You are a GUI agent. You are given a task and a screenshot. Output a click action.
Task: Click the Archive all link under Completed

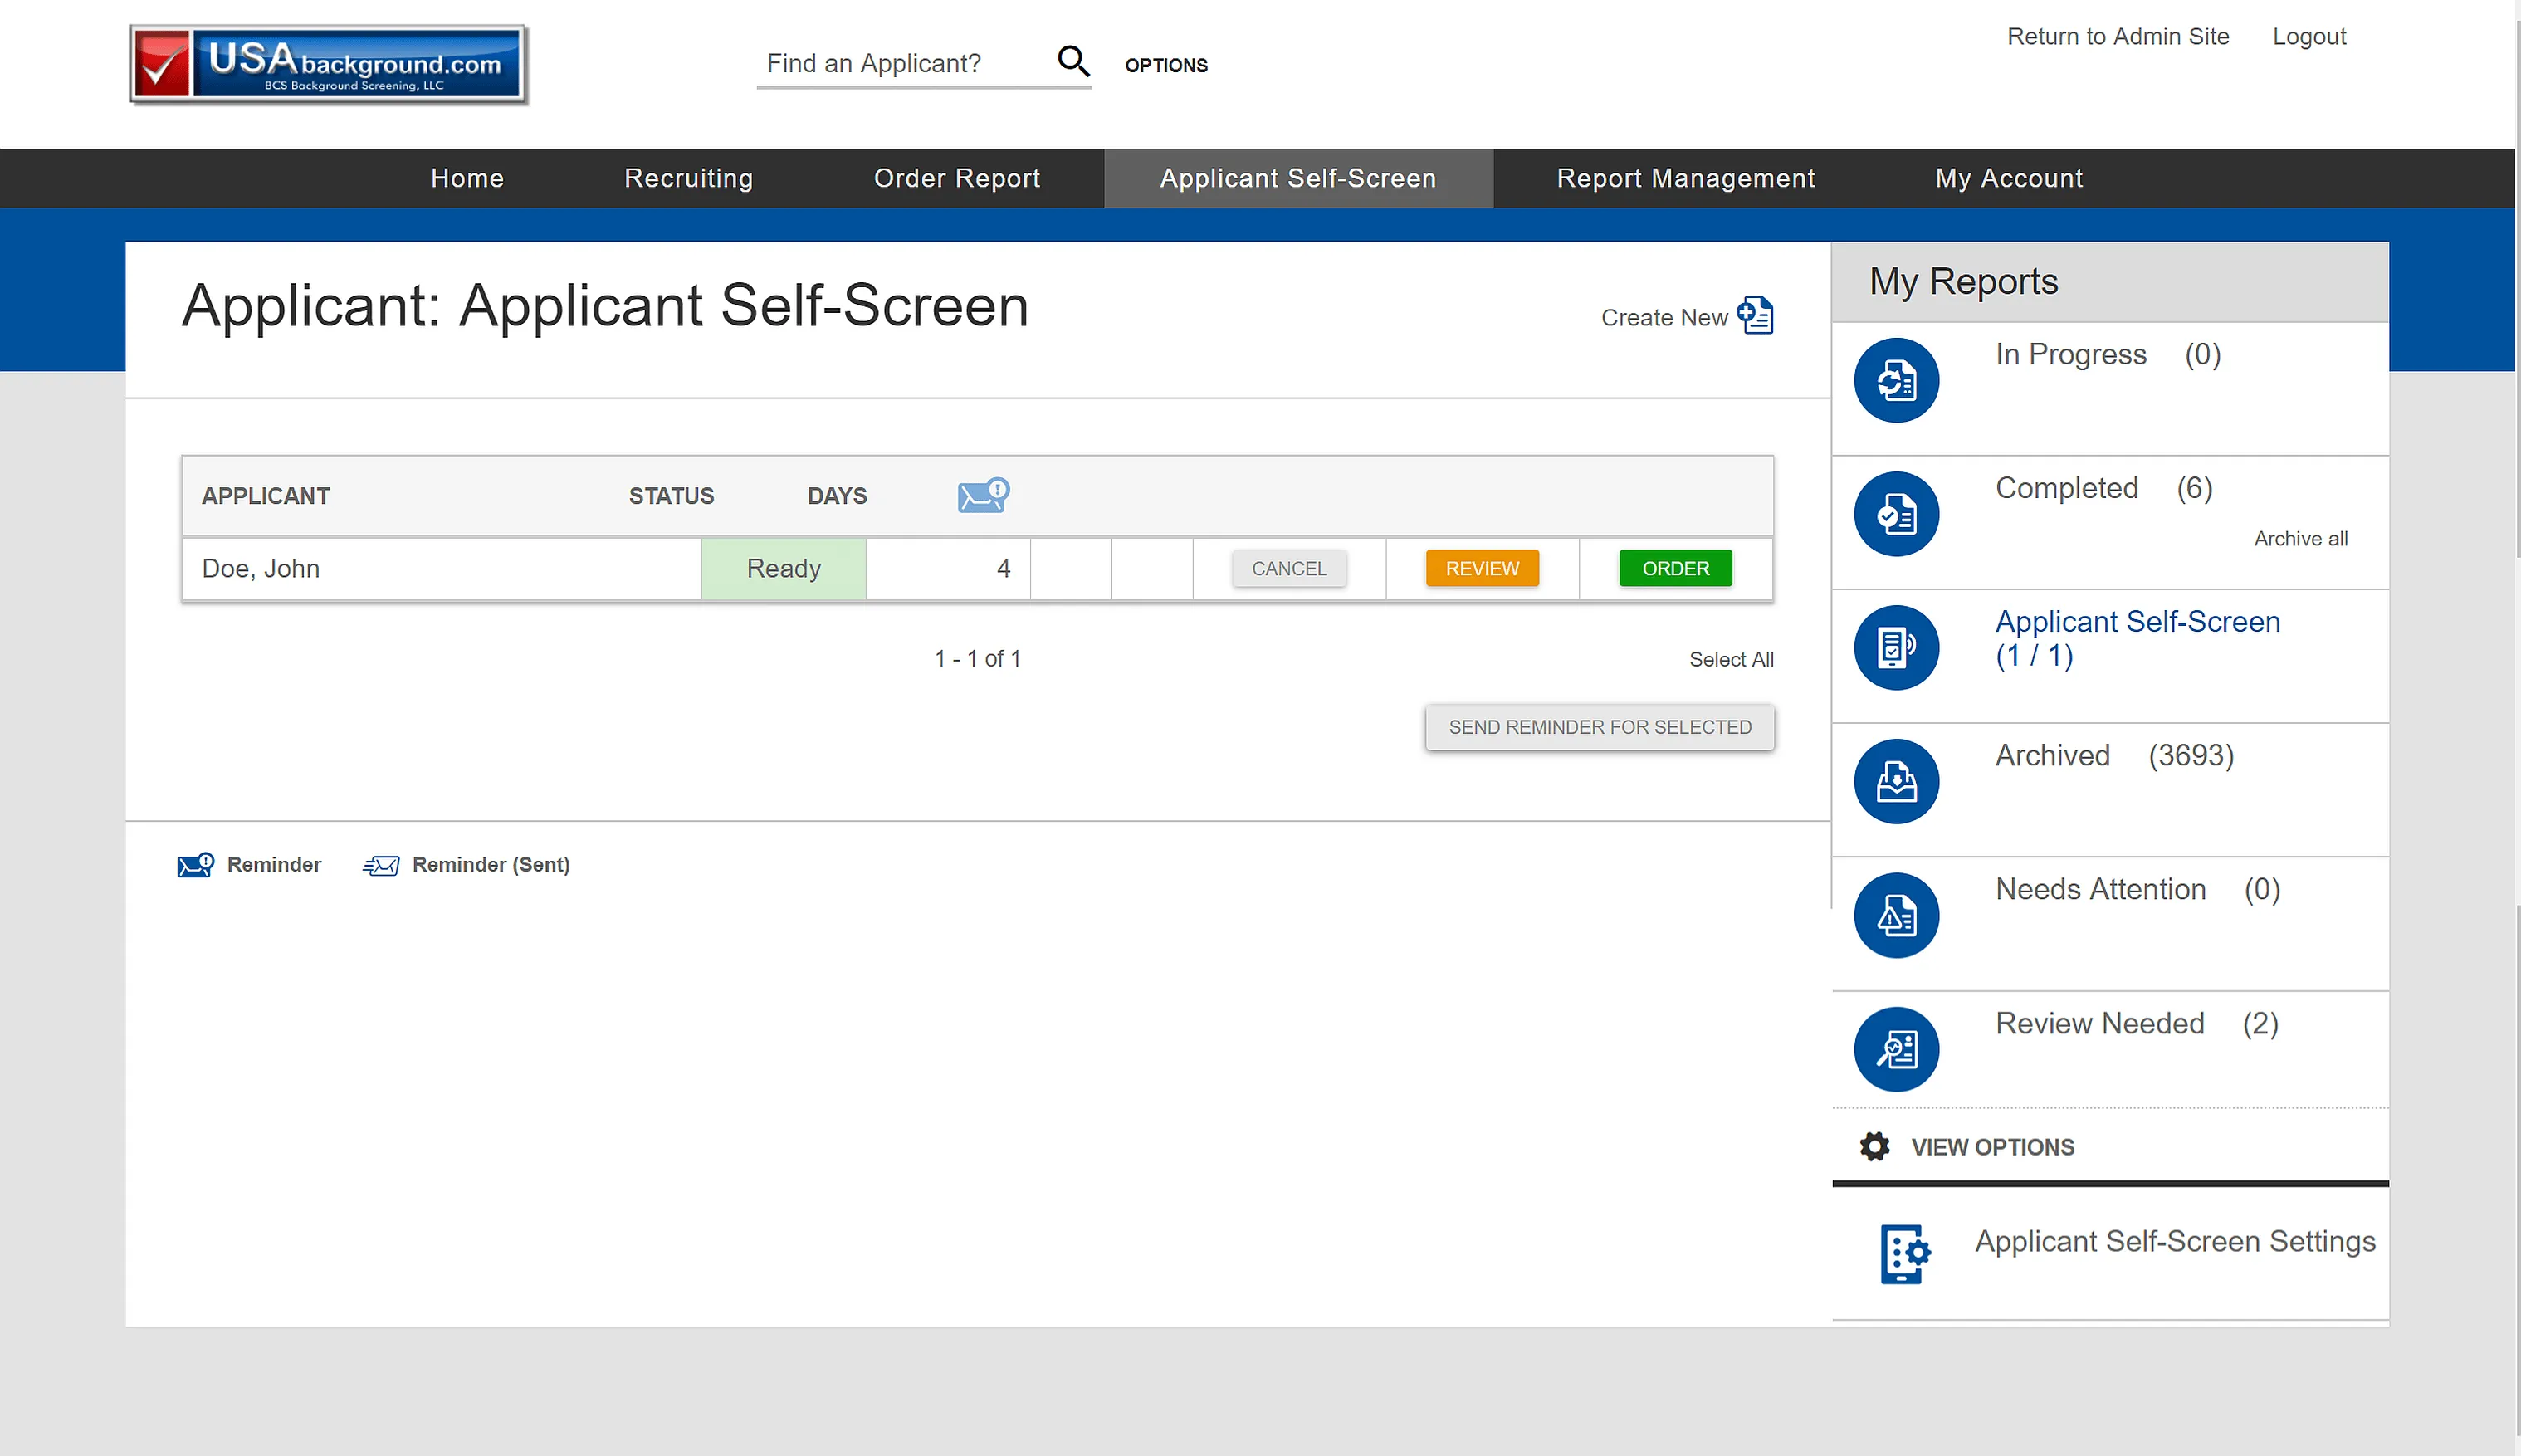pos(2300,538)
